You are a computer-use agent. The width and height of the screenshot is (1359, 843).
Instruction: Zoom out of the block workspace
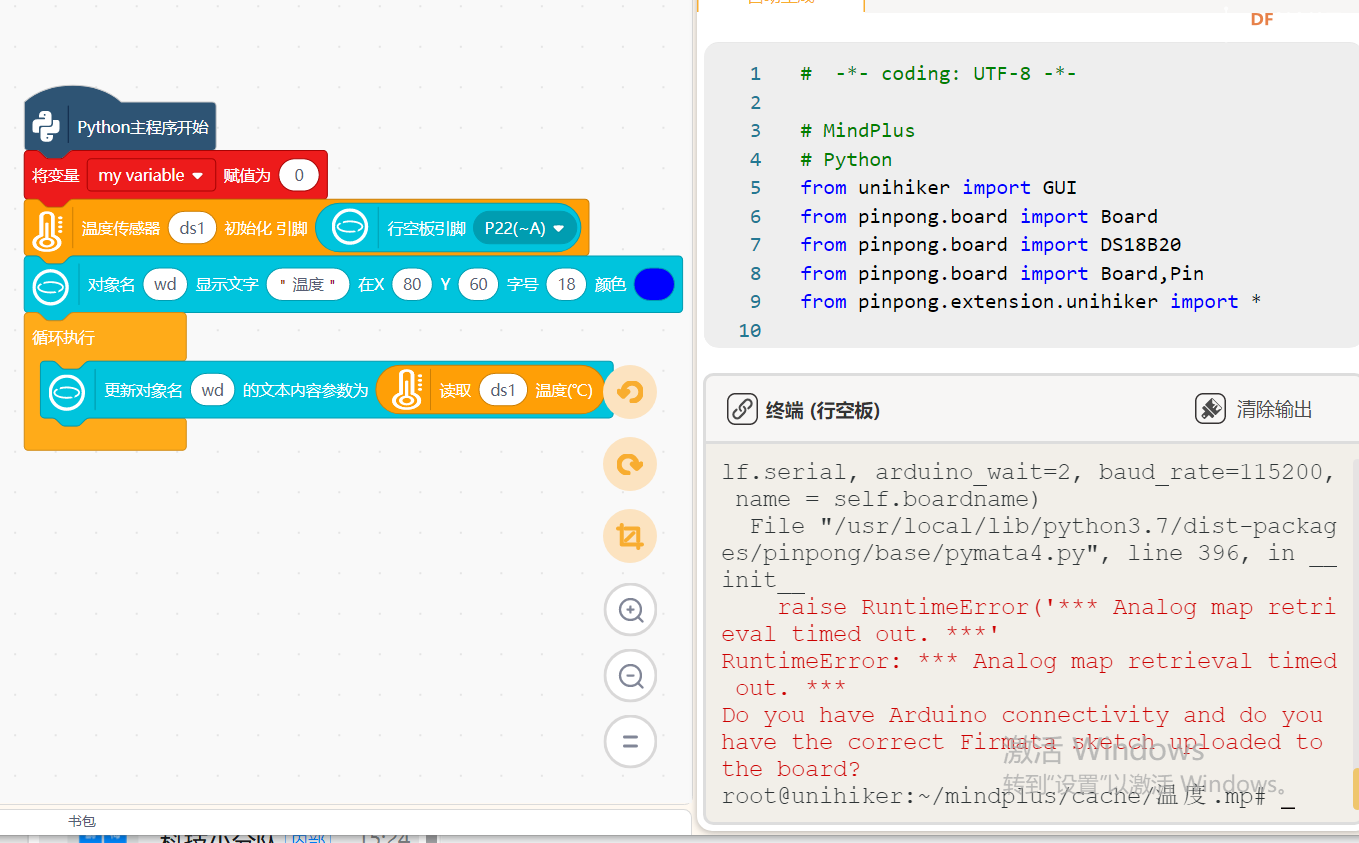coord(630,676)
